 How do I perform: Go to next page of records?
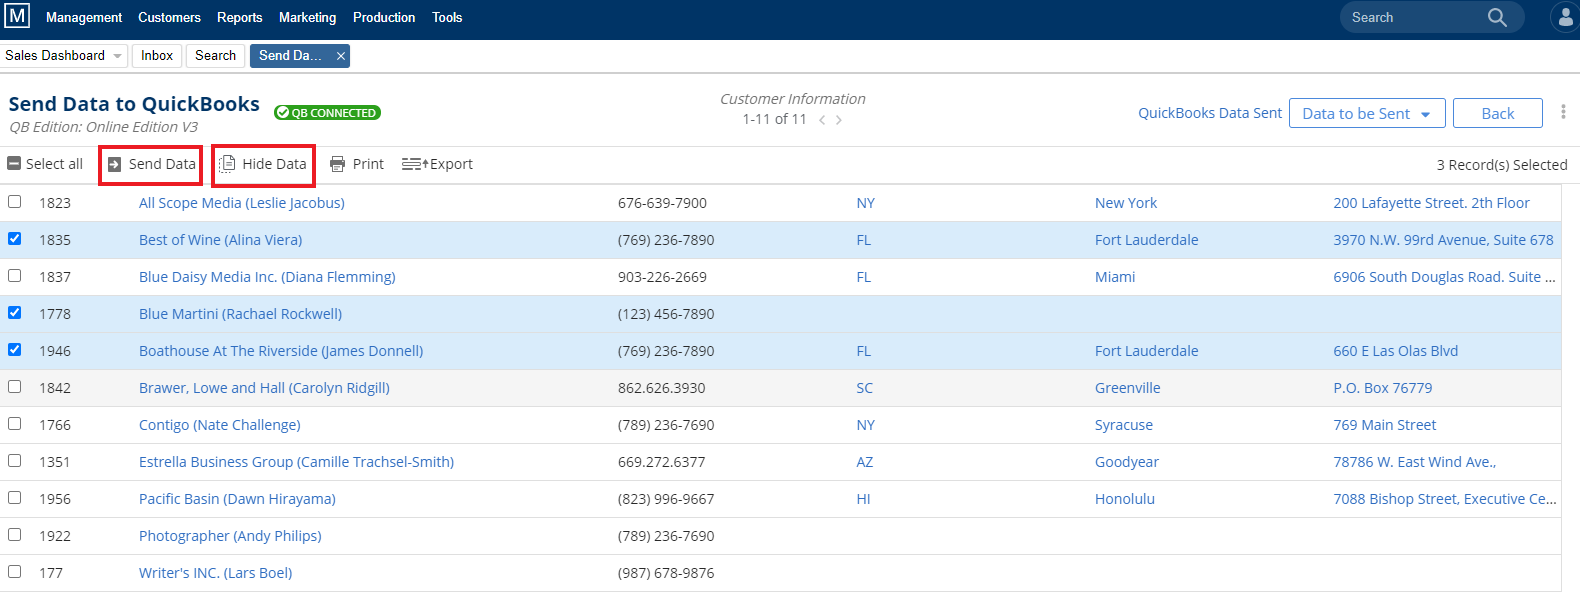839,120
